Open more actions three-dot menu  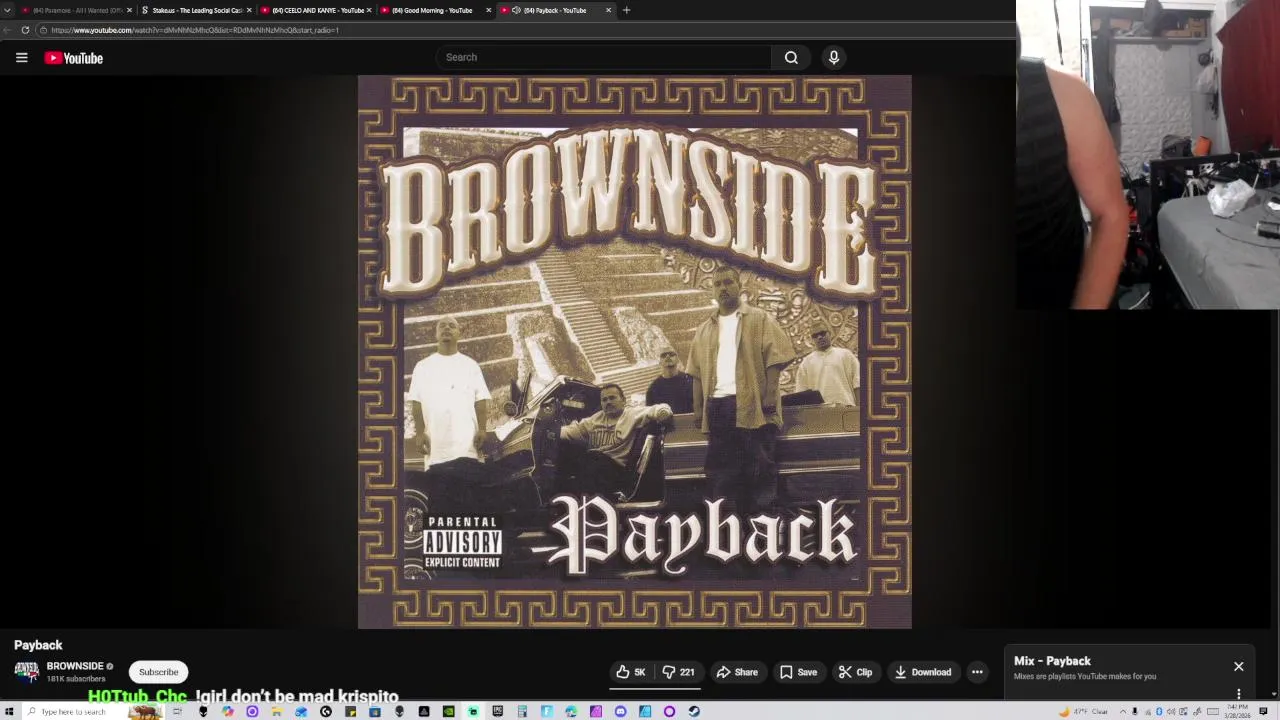coord(977,672)
